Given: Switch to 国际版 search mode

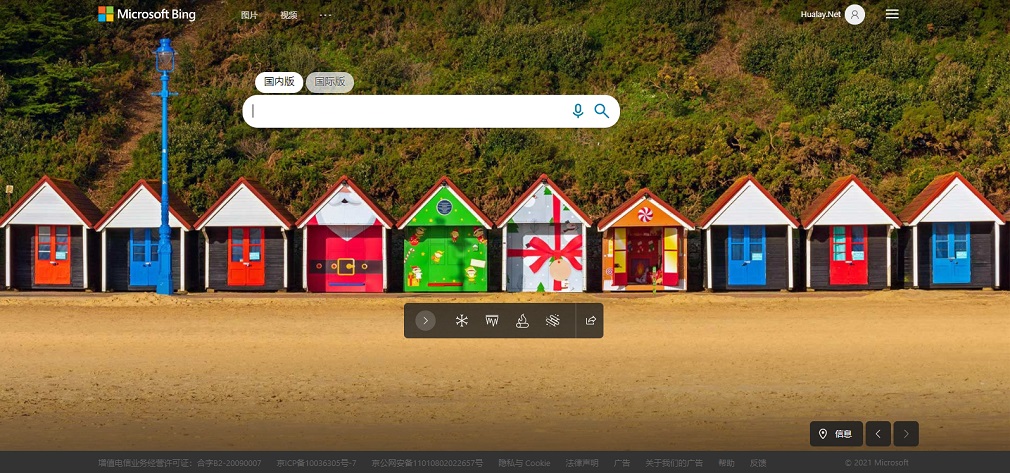Looking at the screenshot, I should click(330, 82).
